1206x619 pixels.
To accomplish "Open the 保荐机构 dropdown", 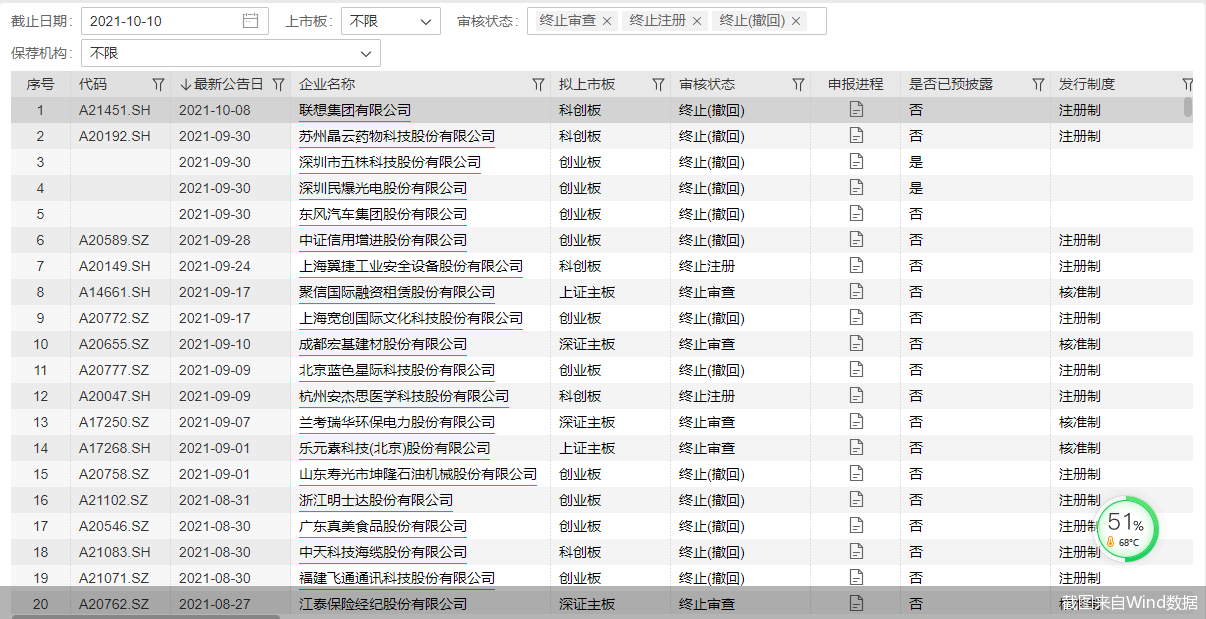I will coord(230,53).
